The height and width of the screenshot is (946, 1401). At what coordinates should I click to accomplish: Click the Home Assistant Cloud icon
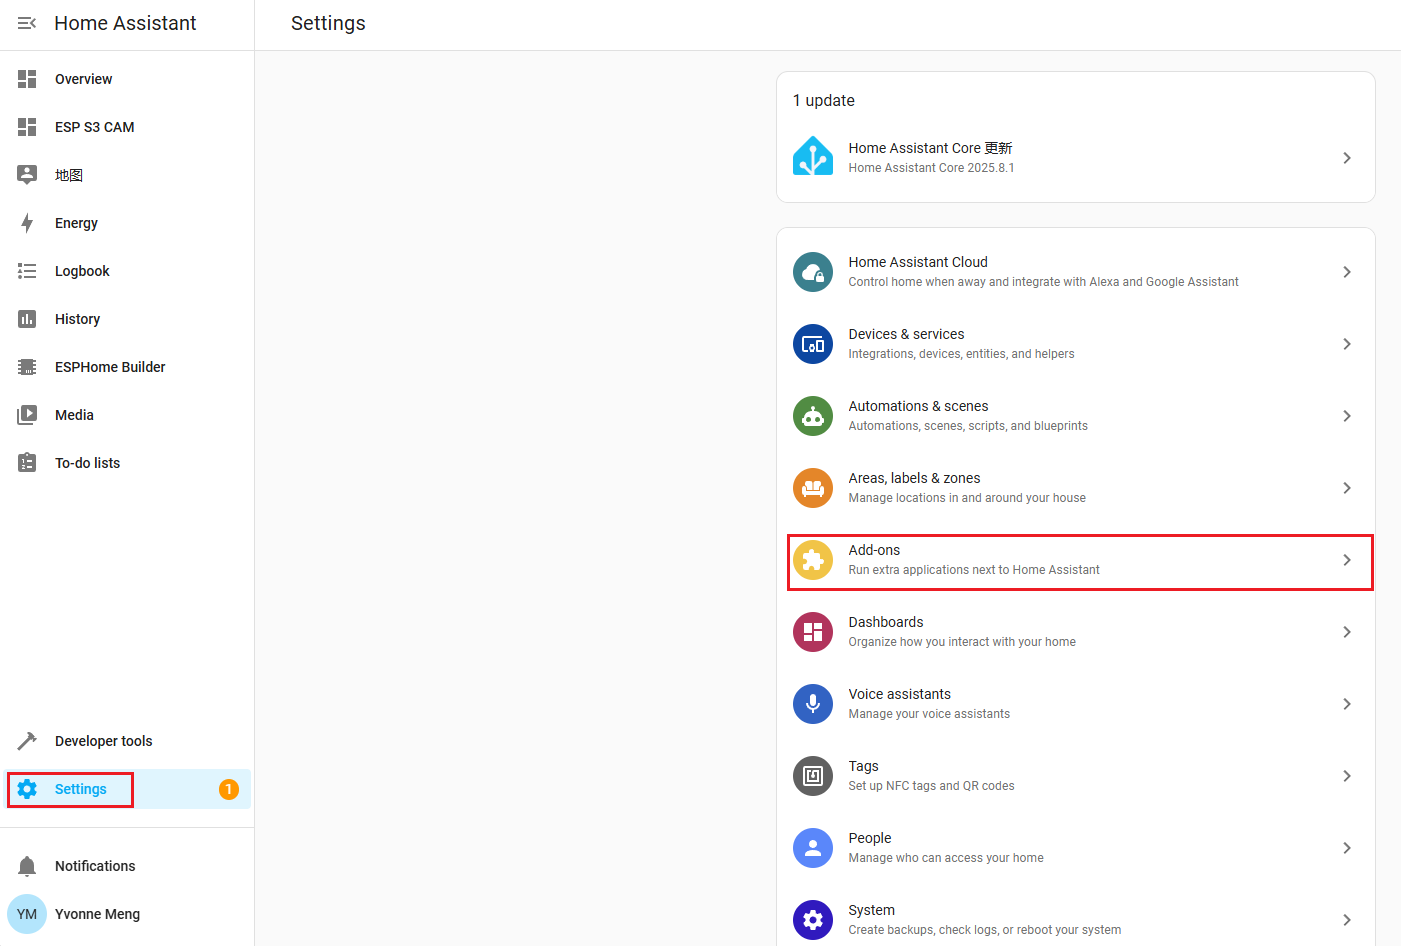click(813, 272)
